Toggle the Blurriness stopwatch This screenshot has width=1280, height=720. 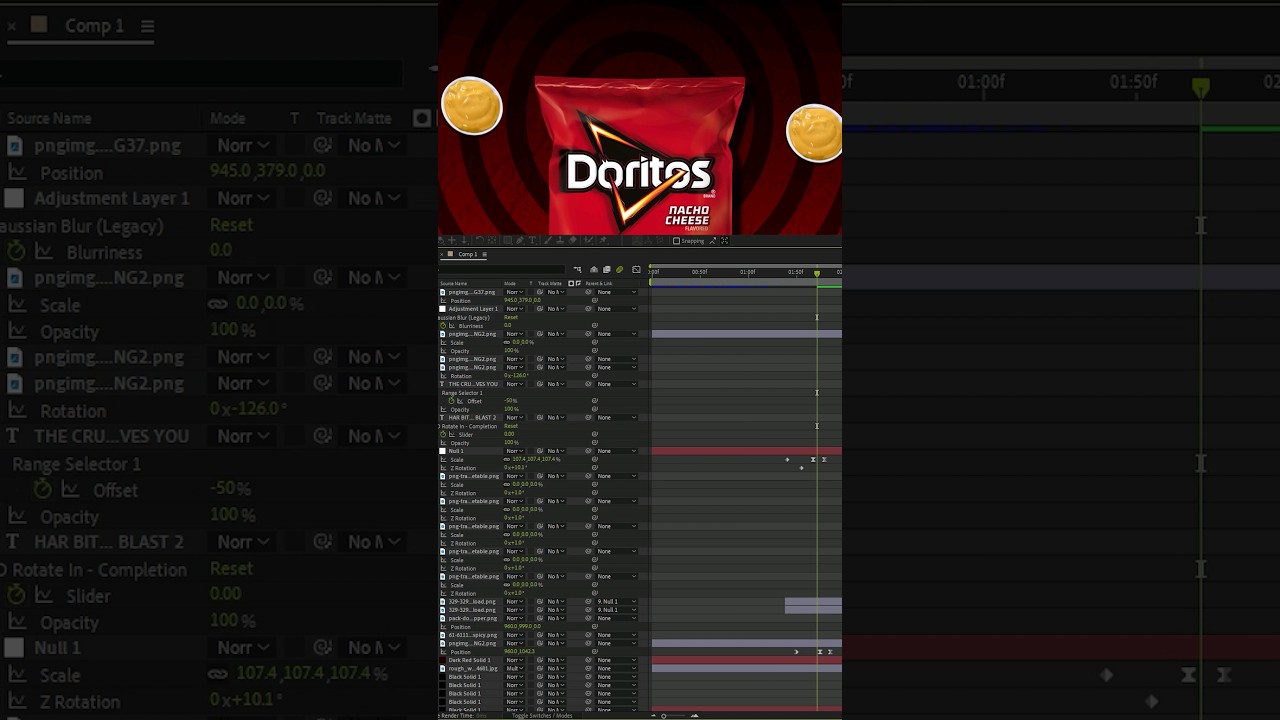443,326
